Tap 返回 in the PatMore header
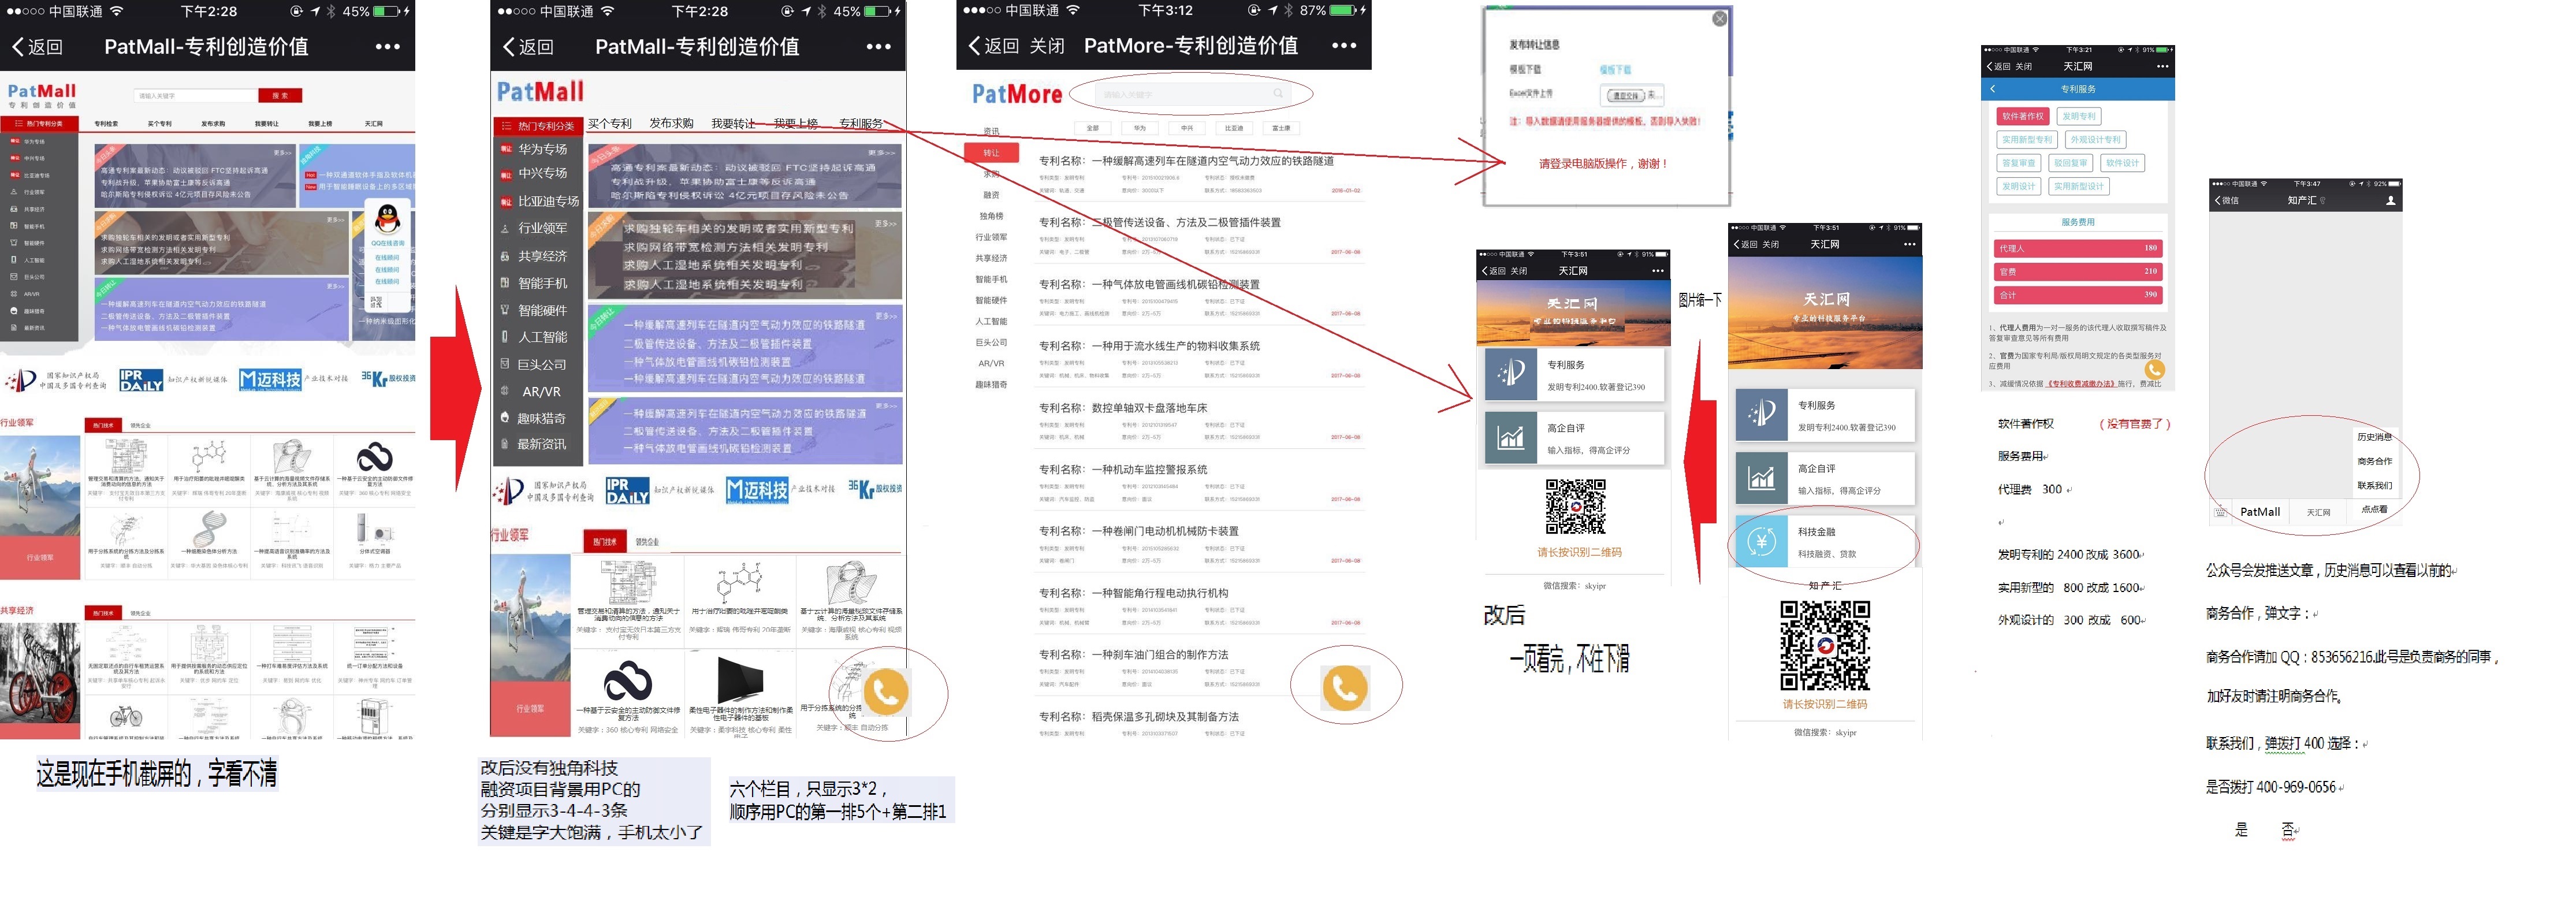The image size is (2576, 908). coord(994,46)
